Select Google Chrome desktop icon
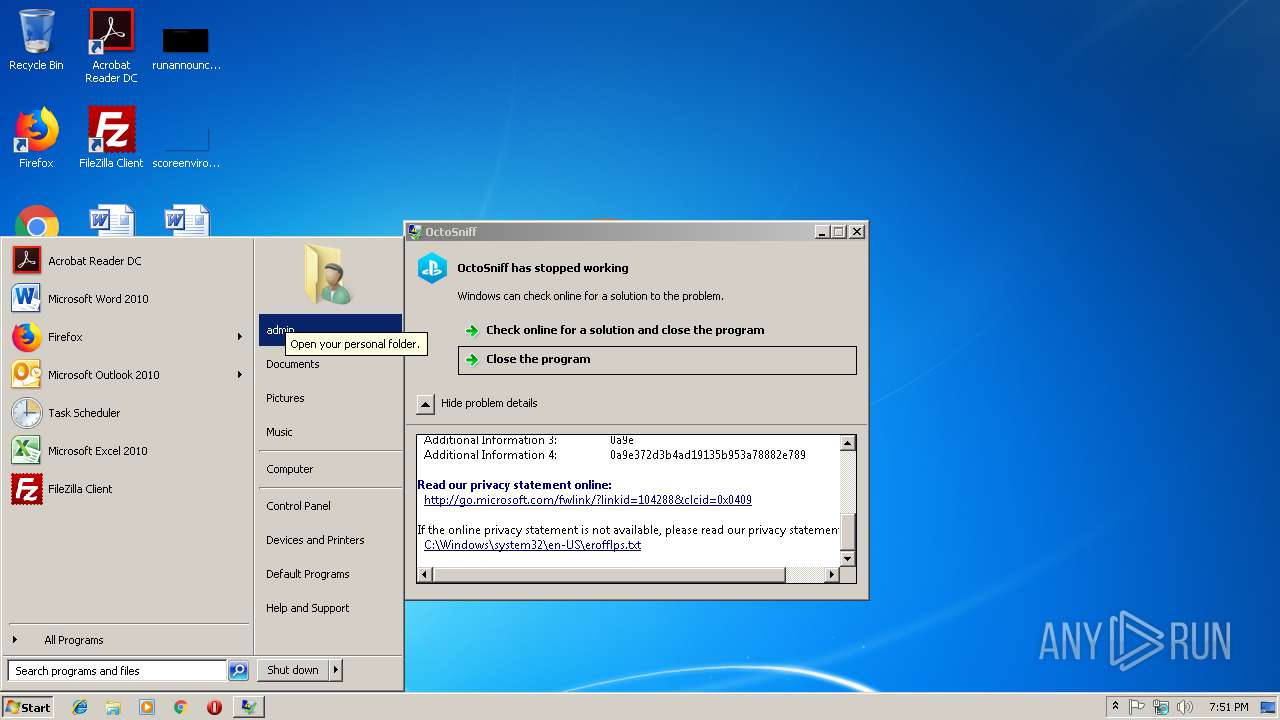Viewport: 1280px width, 720px height. (37, 222)
